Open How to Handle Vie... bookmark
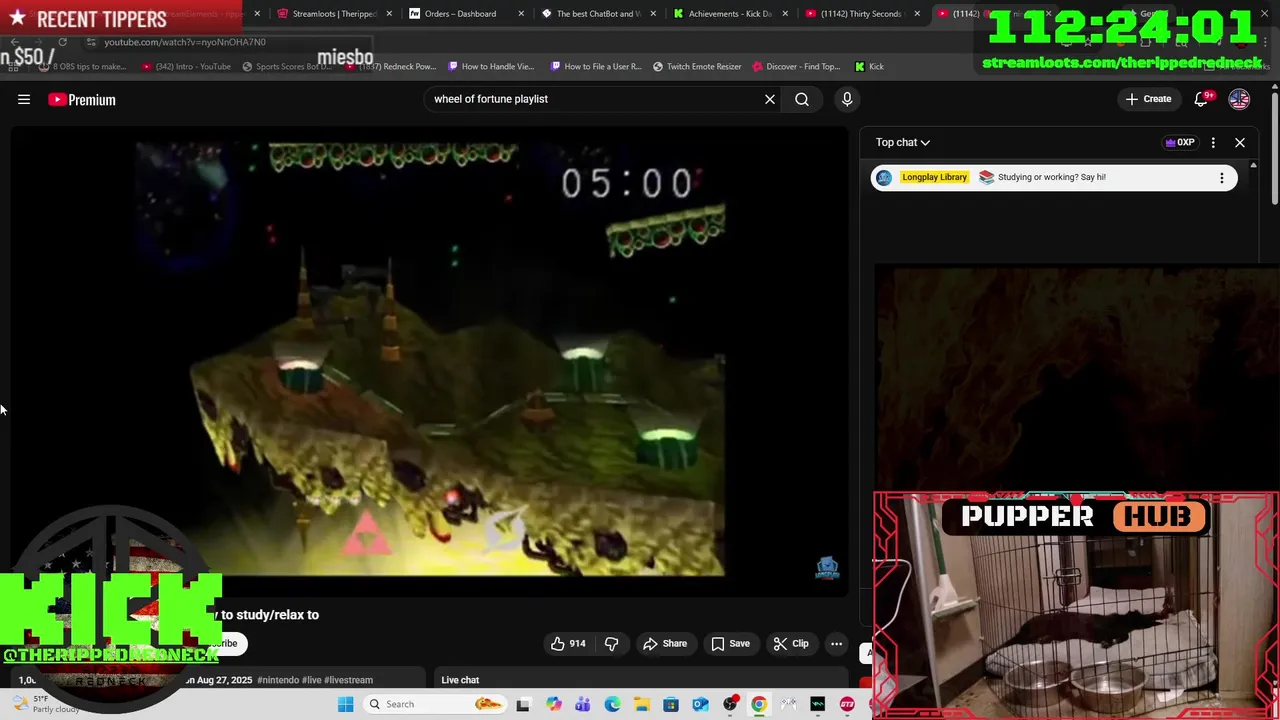This screenshot has width=1280, height=720. (x=491, y=67)
